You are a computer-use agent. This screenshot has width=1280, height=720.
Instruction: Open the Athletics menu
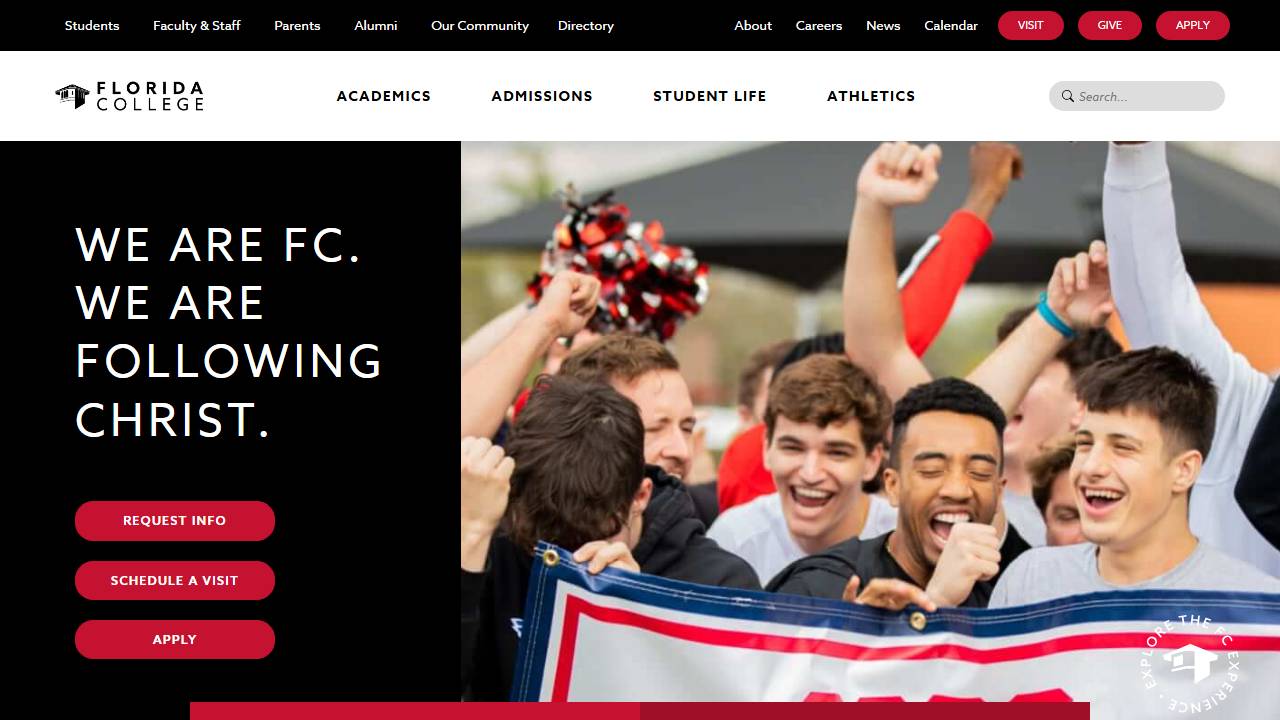[871, 96]
